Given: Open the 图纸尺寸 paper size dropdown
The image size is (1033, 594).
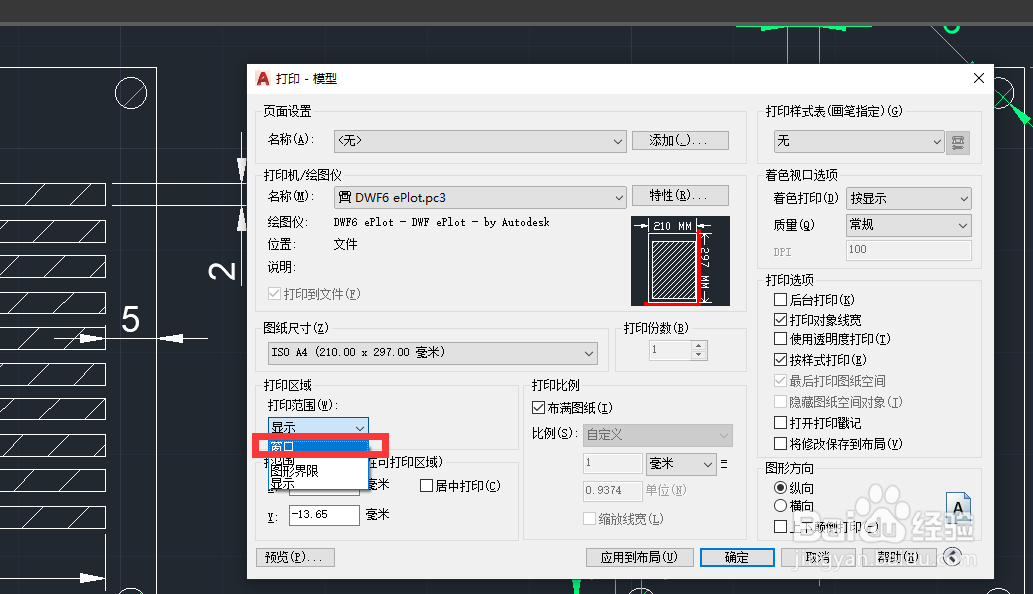Looking at the screenshot, I should [x=589, y=352].
